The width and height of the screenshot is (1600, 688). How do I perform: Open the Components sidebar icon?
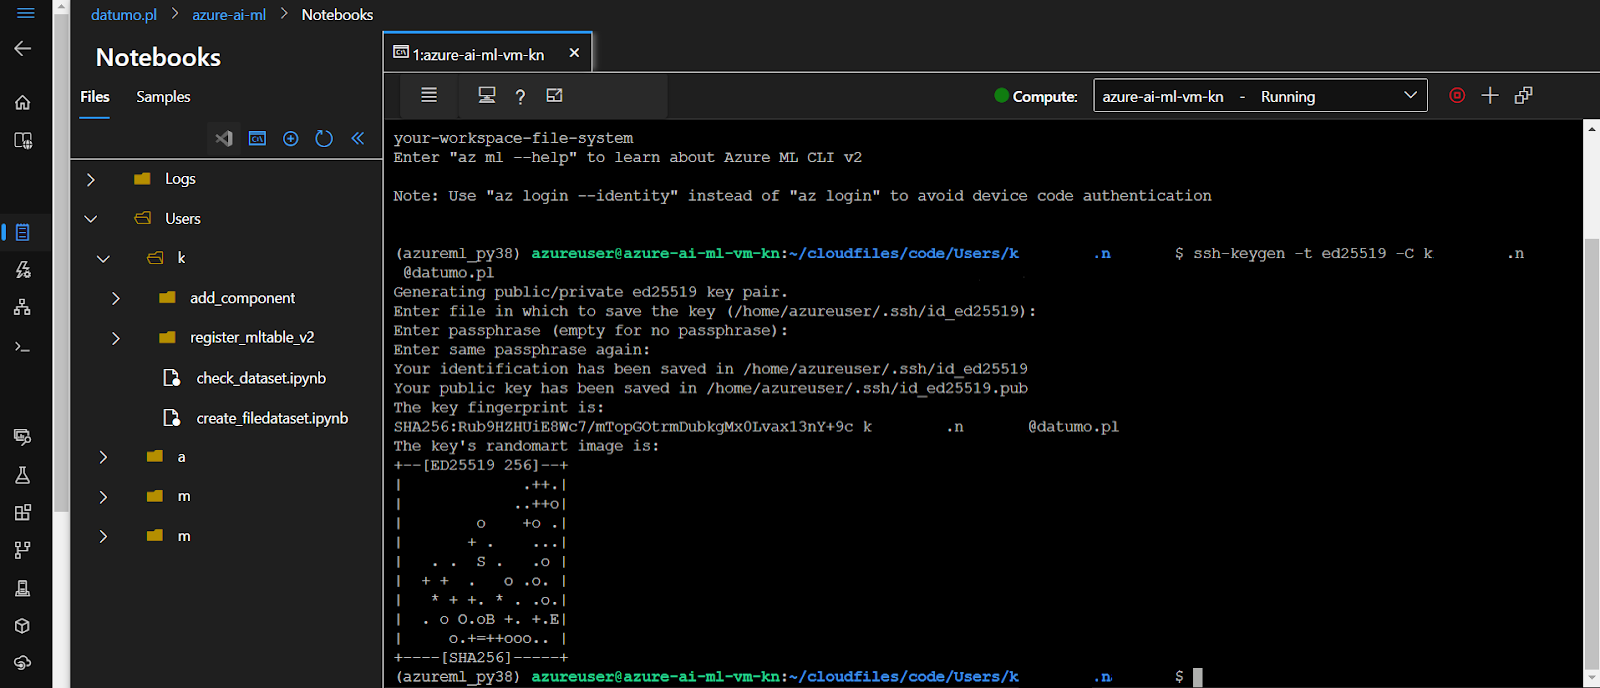pyautogui.click(x=22, y=512)
